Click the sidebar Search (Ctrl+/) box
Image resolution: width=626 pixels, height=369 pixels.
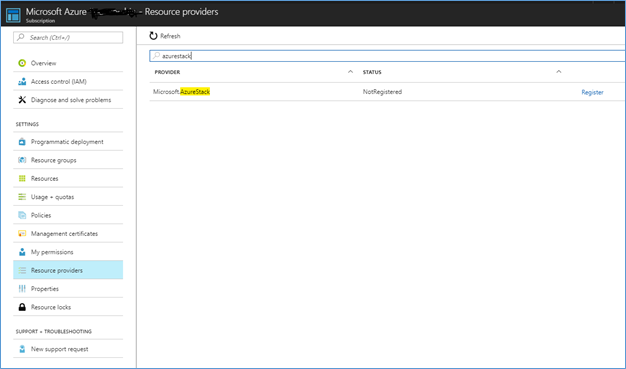68,38
